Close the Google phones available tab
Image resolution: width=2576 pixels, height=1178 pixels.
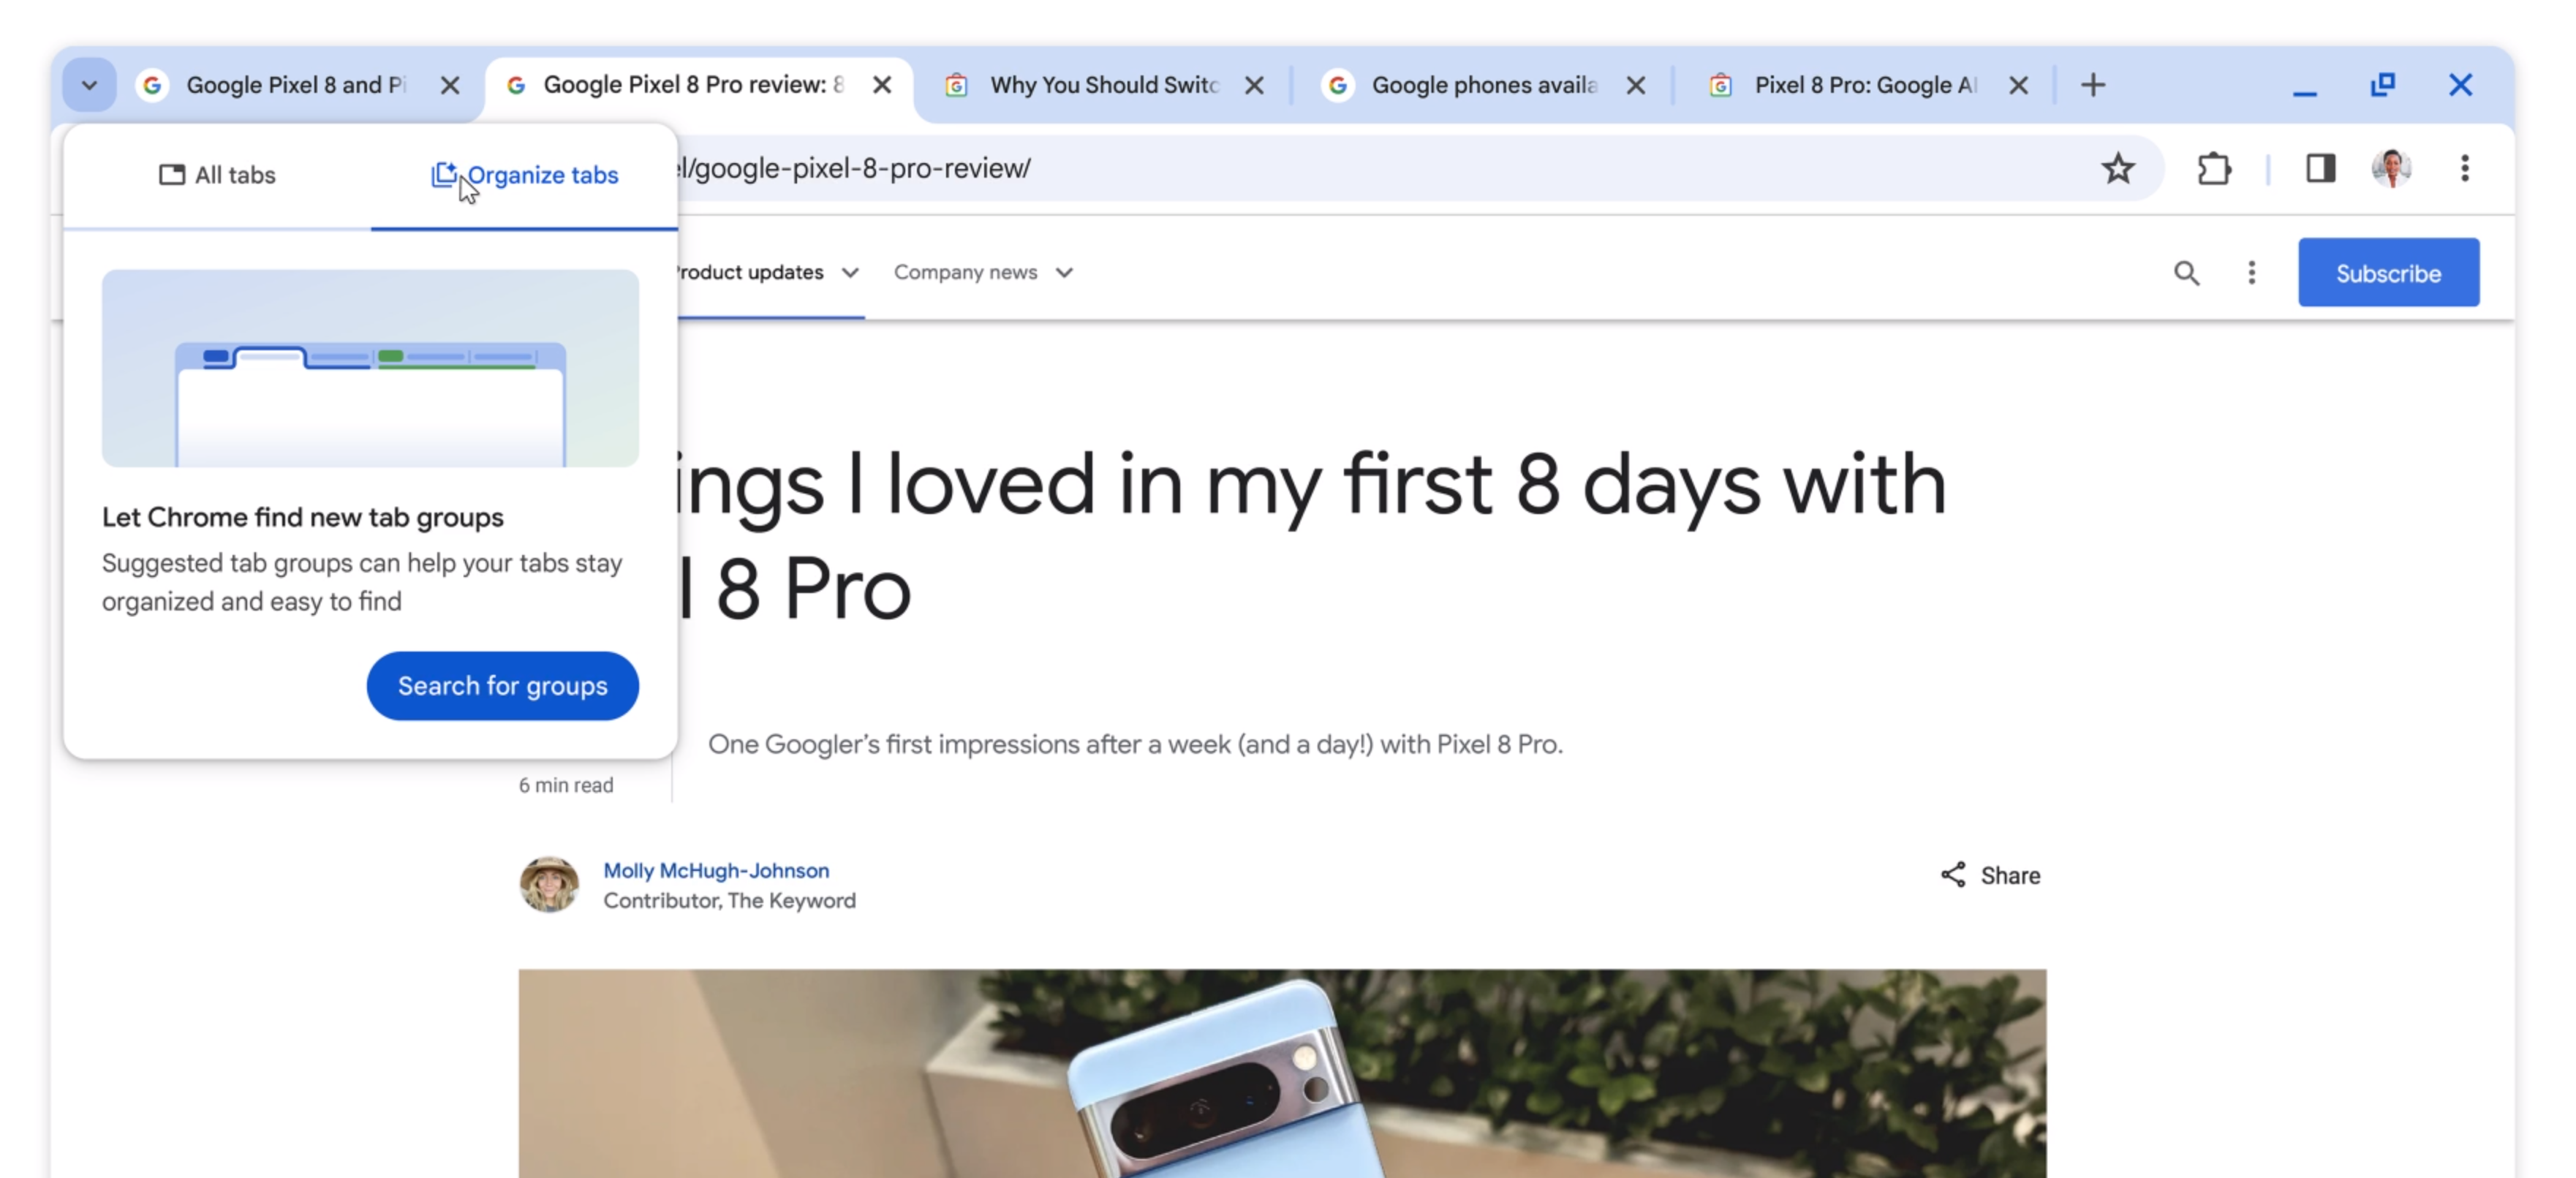(1635, 86)
